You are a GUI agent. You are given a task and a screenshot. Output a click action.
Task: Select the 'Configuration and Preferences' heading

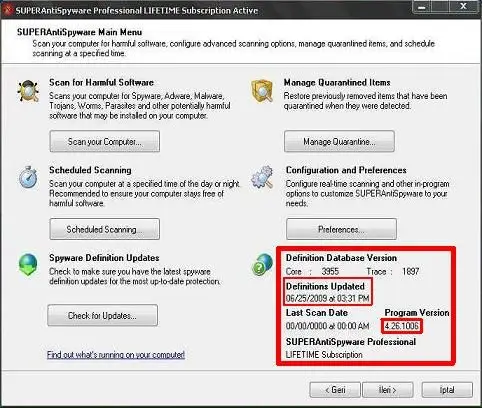point(346,170)
